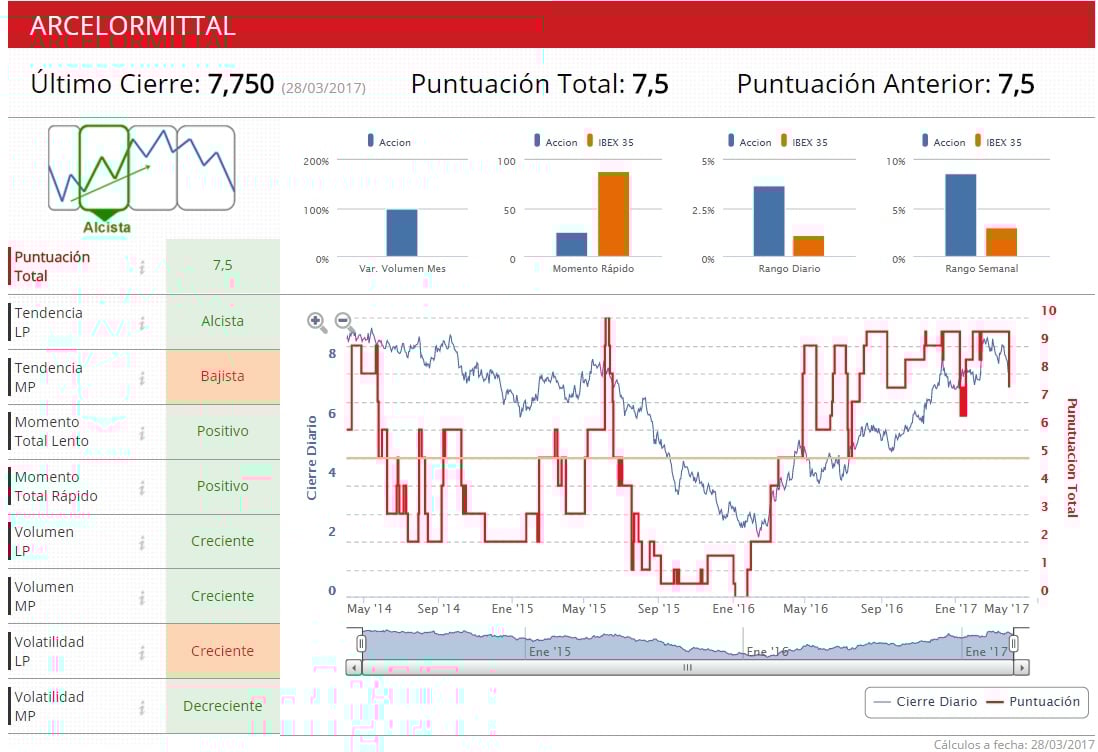Click the Ene '16 label on the main time axis
The width and height of the screenshot is (1098, 752).
point(733,608)
